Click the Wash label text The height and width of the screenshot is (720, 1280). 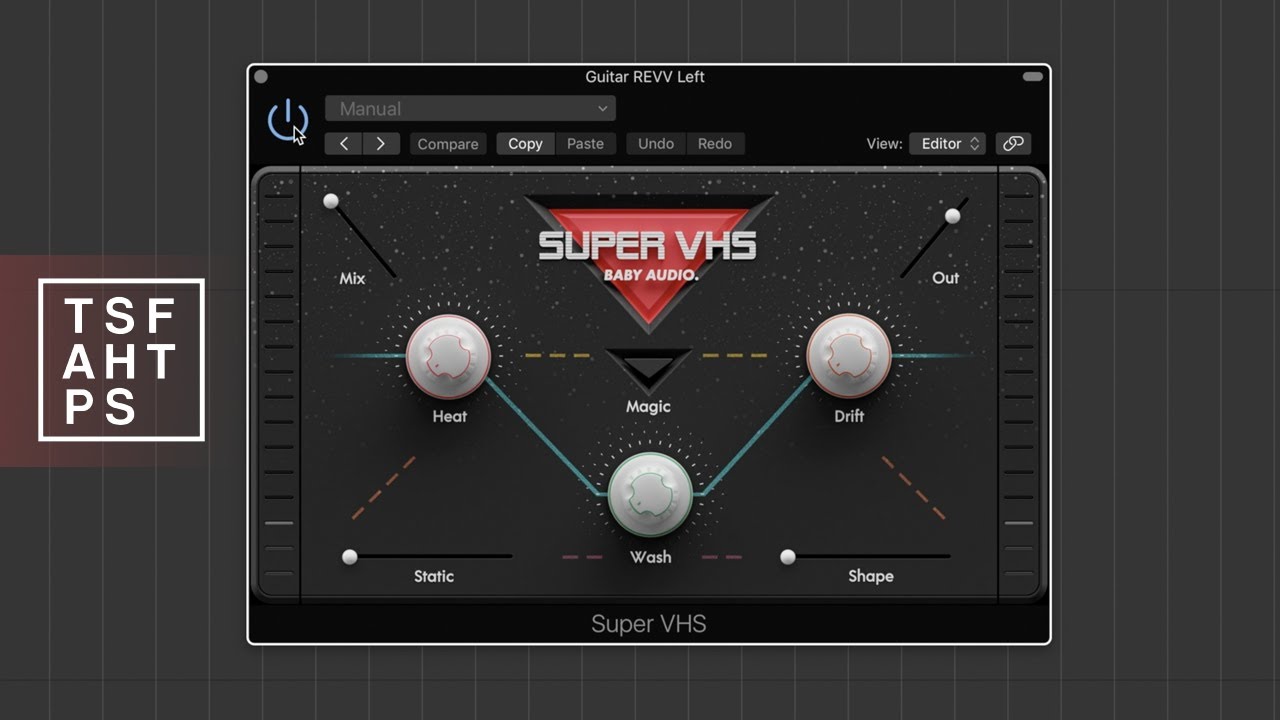coord(650,557)
